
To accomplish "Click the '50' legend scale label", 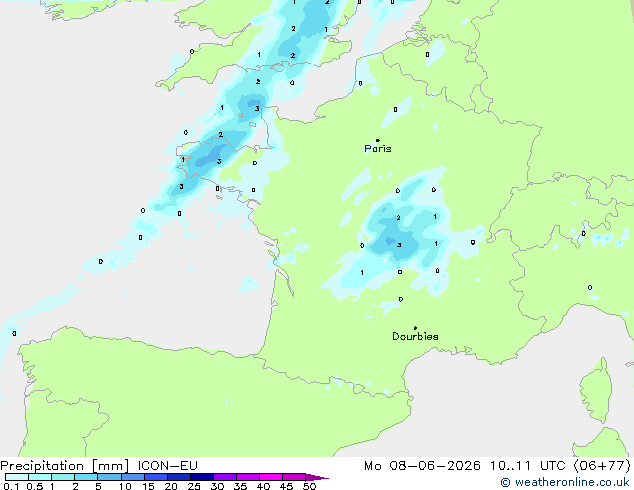I will click(x=309, y=486).
